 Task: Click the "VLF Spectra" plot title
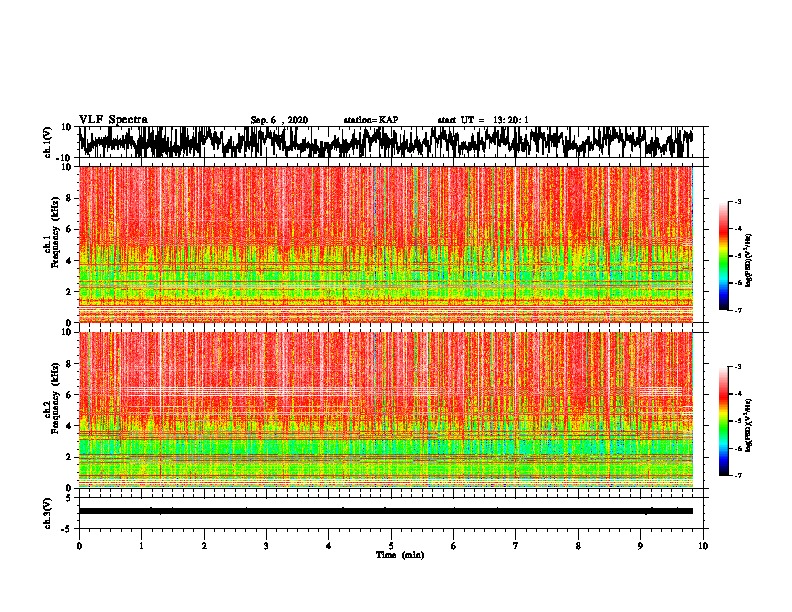(x=113, y=120)
